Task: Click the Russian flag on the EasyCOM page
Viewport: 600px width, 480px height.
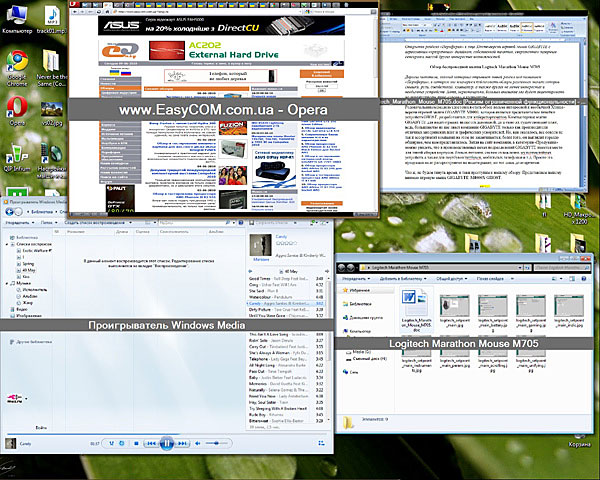Action: pyautogui.click(x=126, y=72)
